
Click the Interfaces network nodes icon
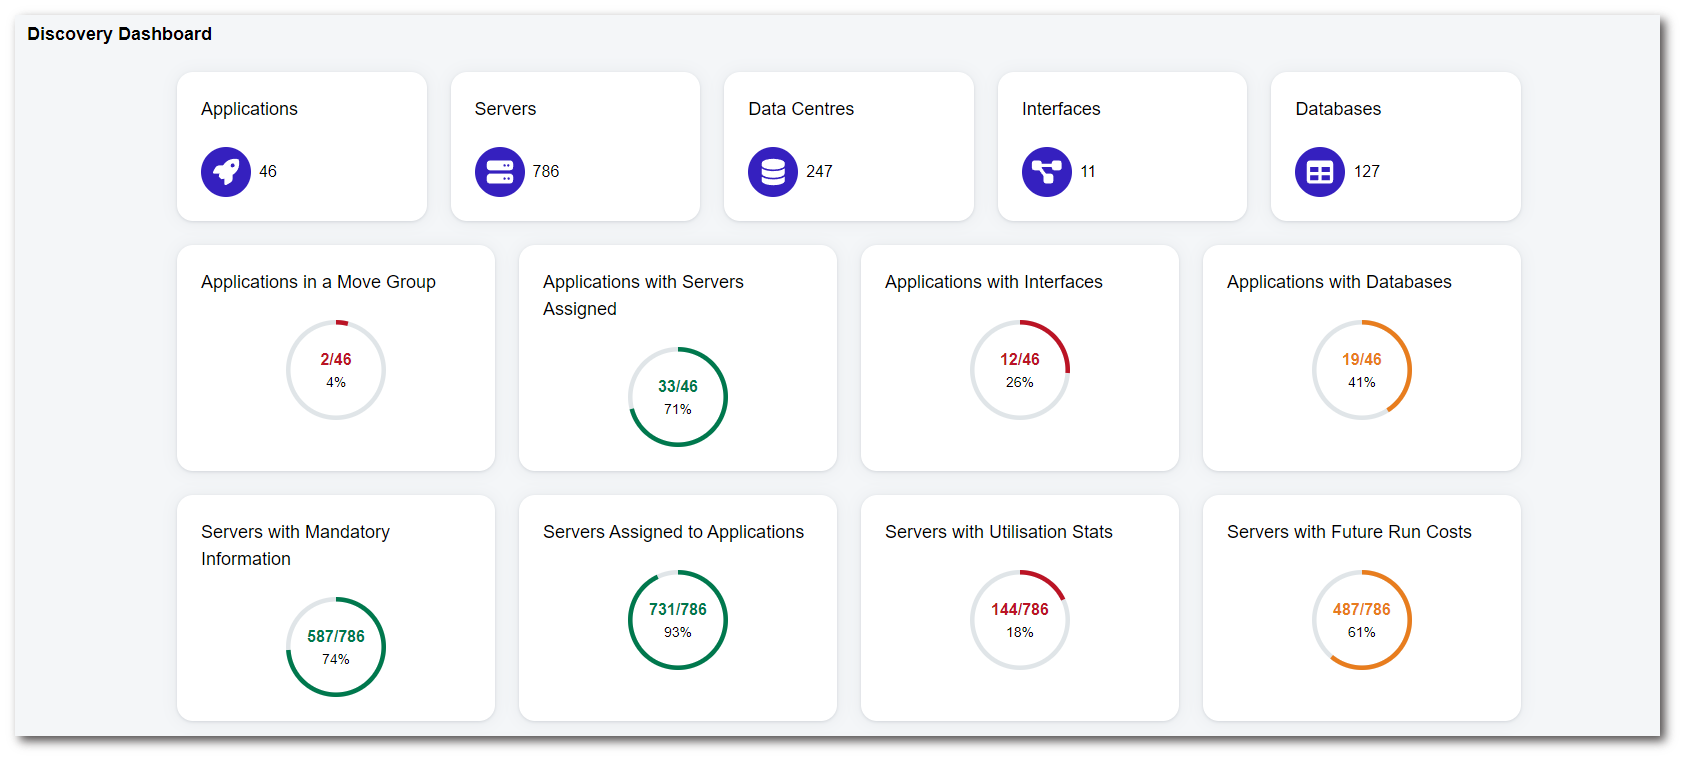(1046, 172)
